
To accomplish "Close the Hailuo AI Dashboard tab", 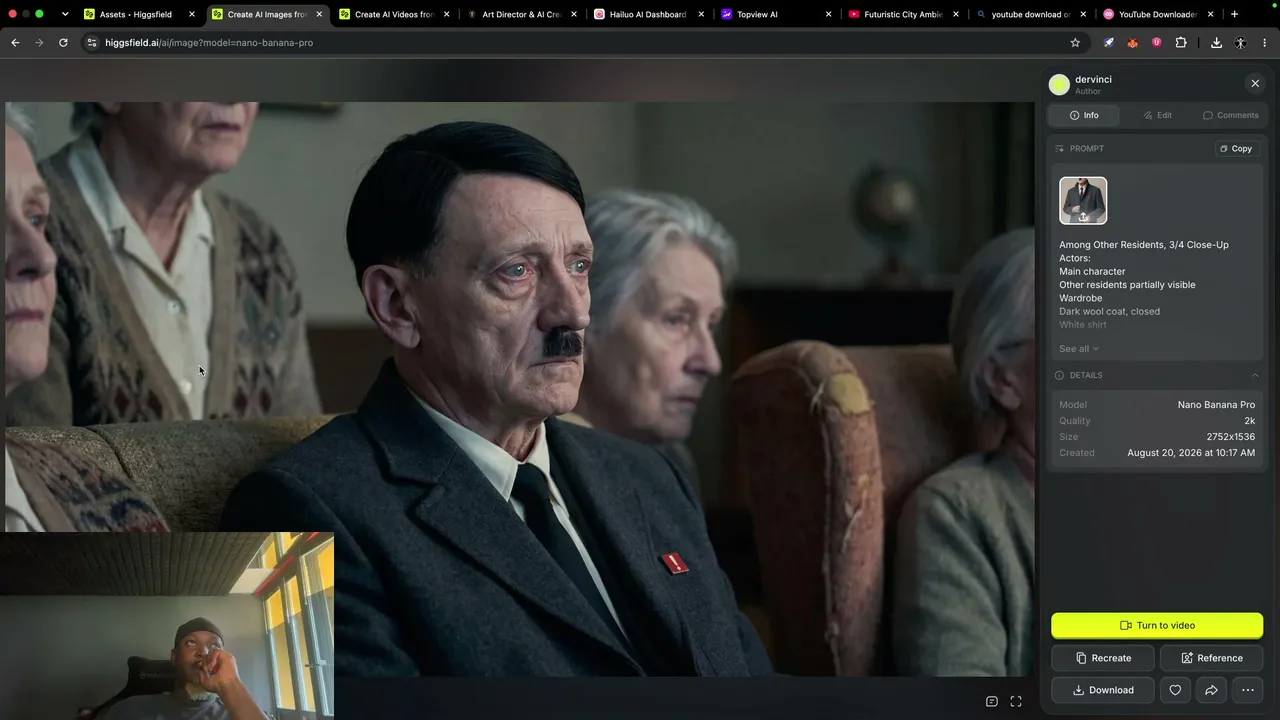I will click(701, 14).
